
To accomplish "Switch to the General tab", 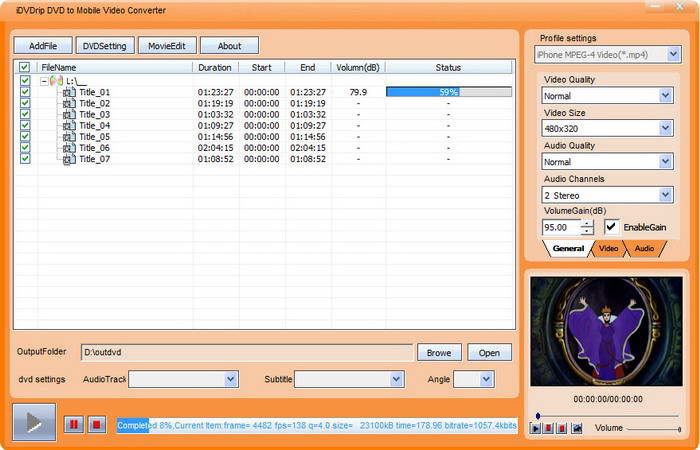I will click(568, 249).
